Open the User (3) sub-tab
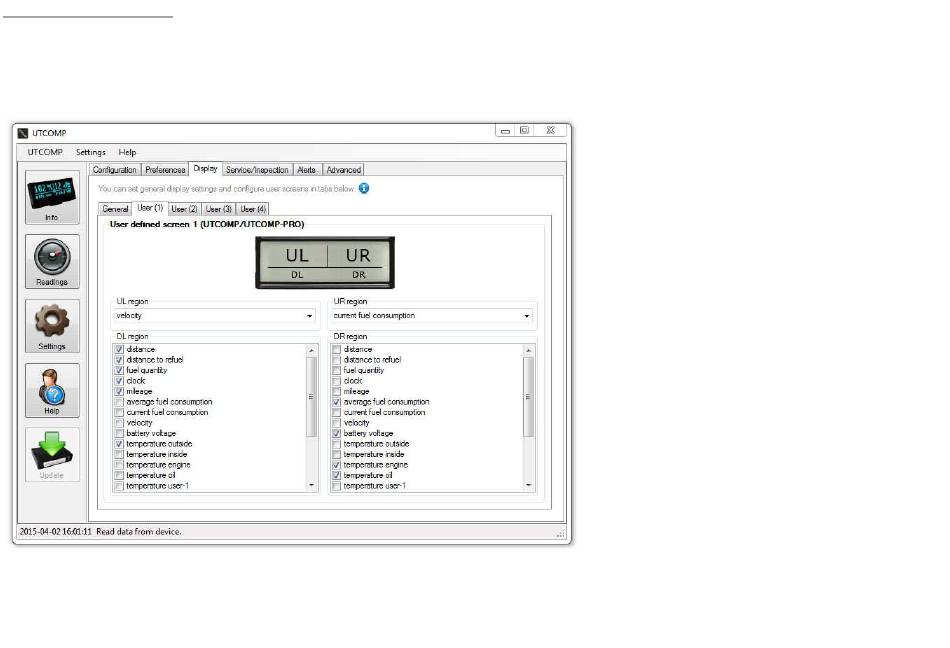950x648 pixels. coord(219,209)
